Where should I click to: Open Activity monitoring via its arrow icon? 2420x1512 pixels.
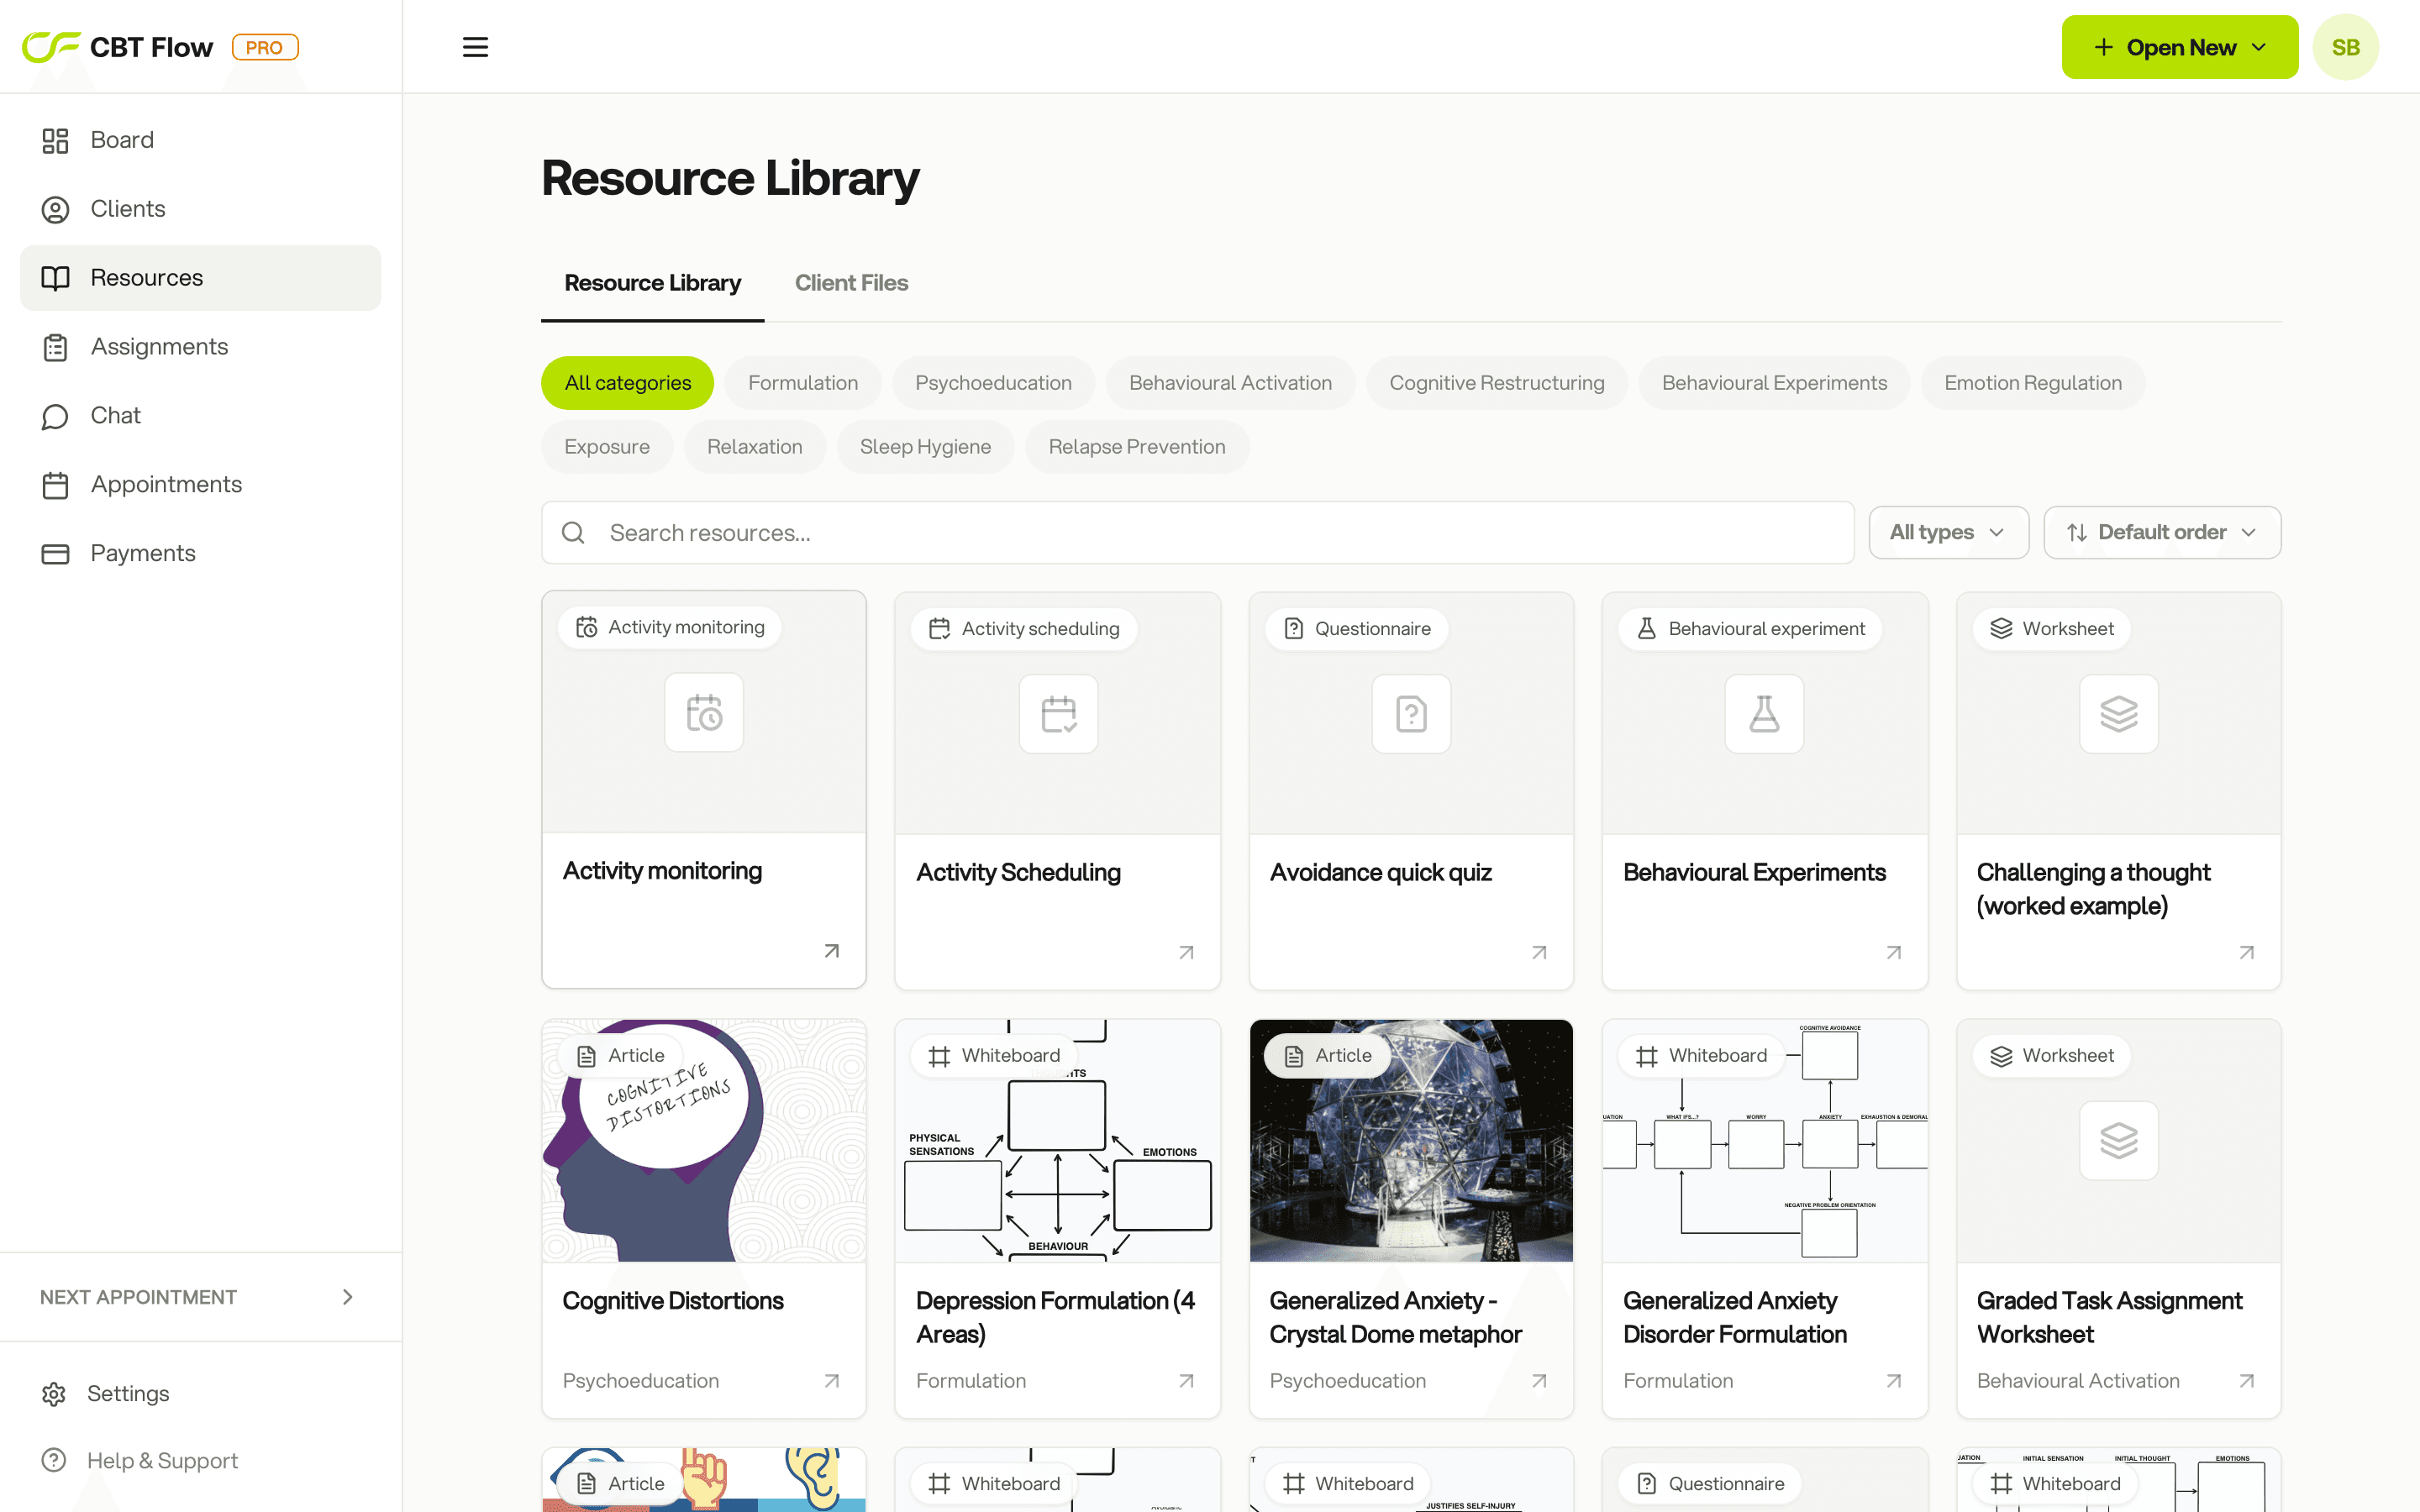831,951
